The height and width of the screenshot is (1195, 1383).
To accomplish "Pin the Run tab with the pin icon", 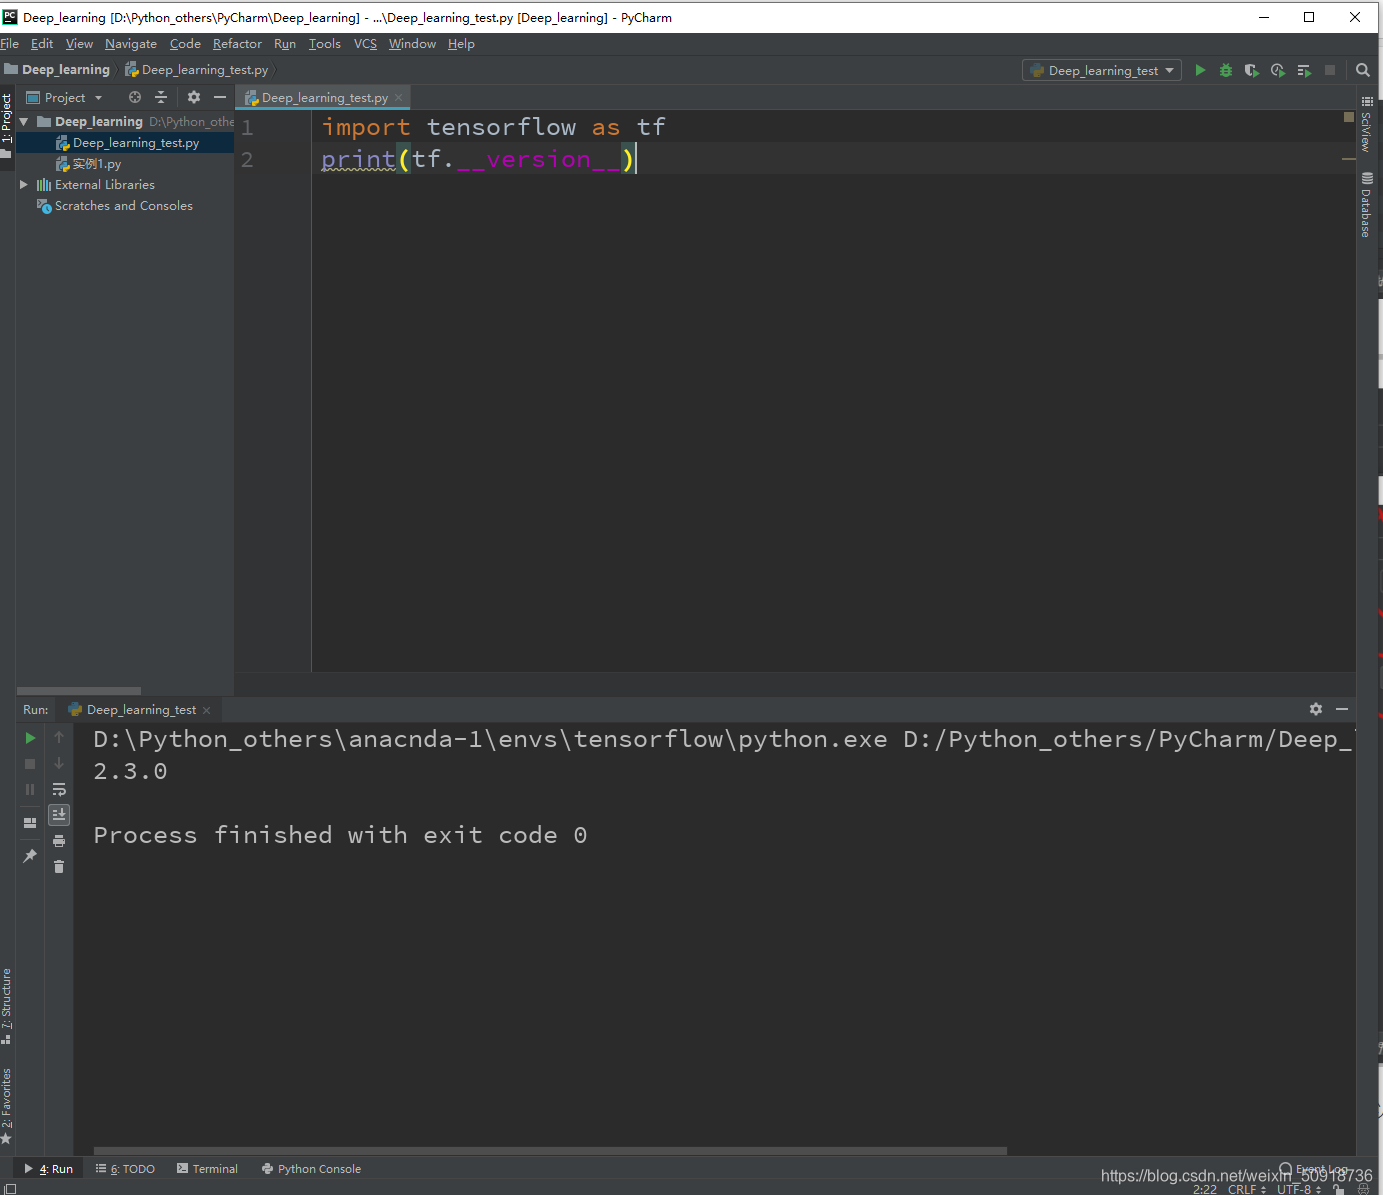I will click(x=30, y=856).
